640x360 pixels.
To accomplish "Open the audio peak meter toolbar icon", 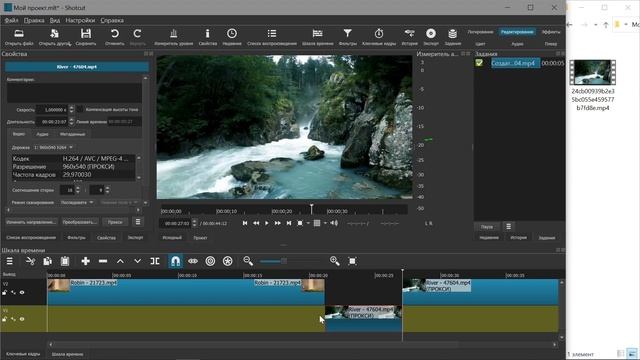I will 173,33.
